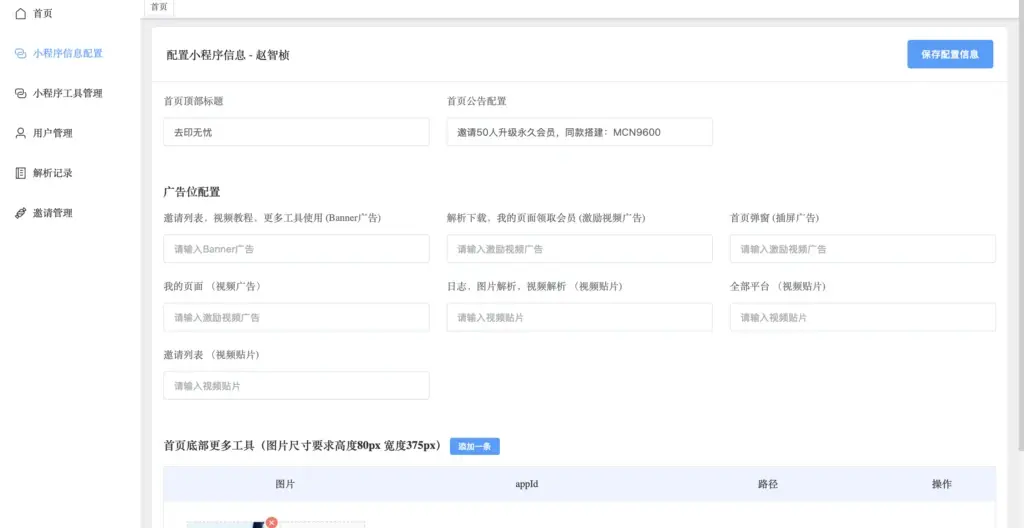Open 首页 in the sidebar menu
This screenshot has height=528, width=1024.
(x=42, y=13)
